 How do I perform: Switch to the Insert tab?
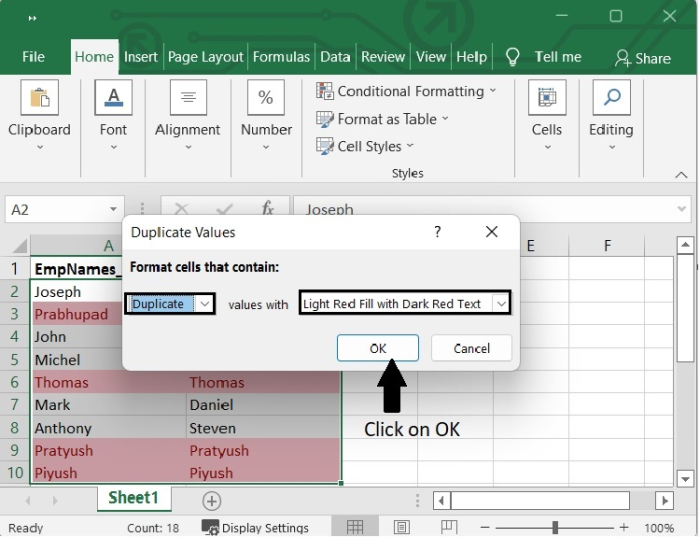click(x=140, y=57)
